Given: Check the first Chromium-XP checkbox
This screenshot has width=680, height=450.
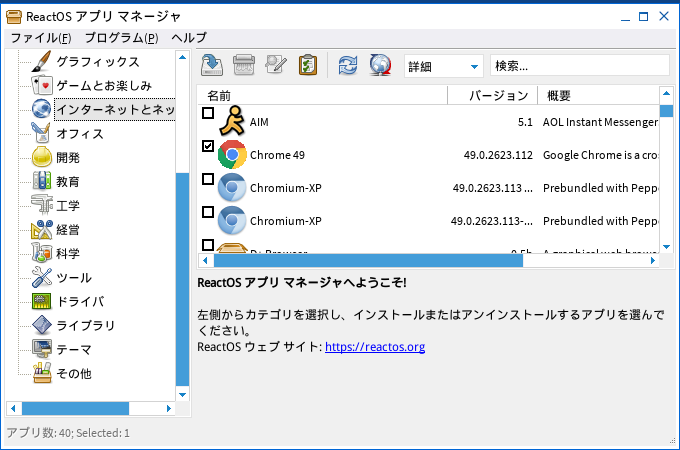Looking at the screenshot, I should point(208,179).
